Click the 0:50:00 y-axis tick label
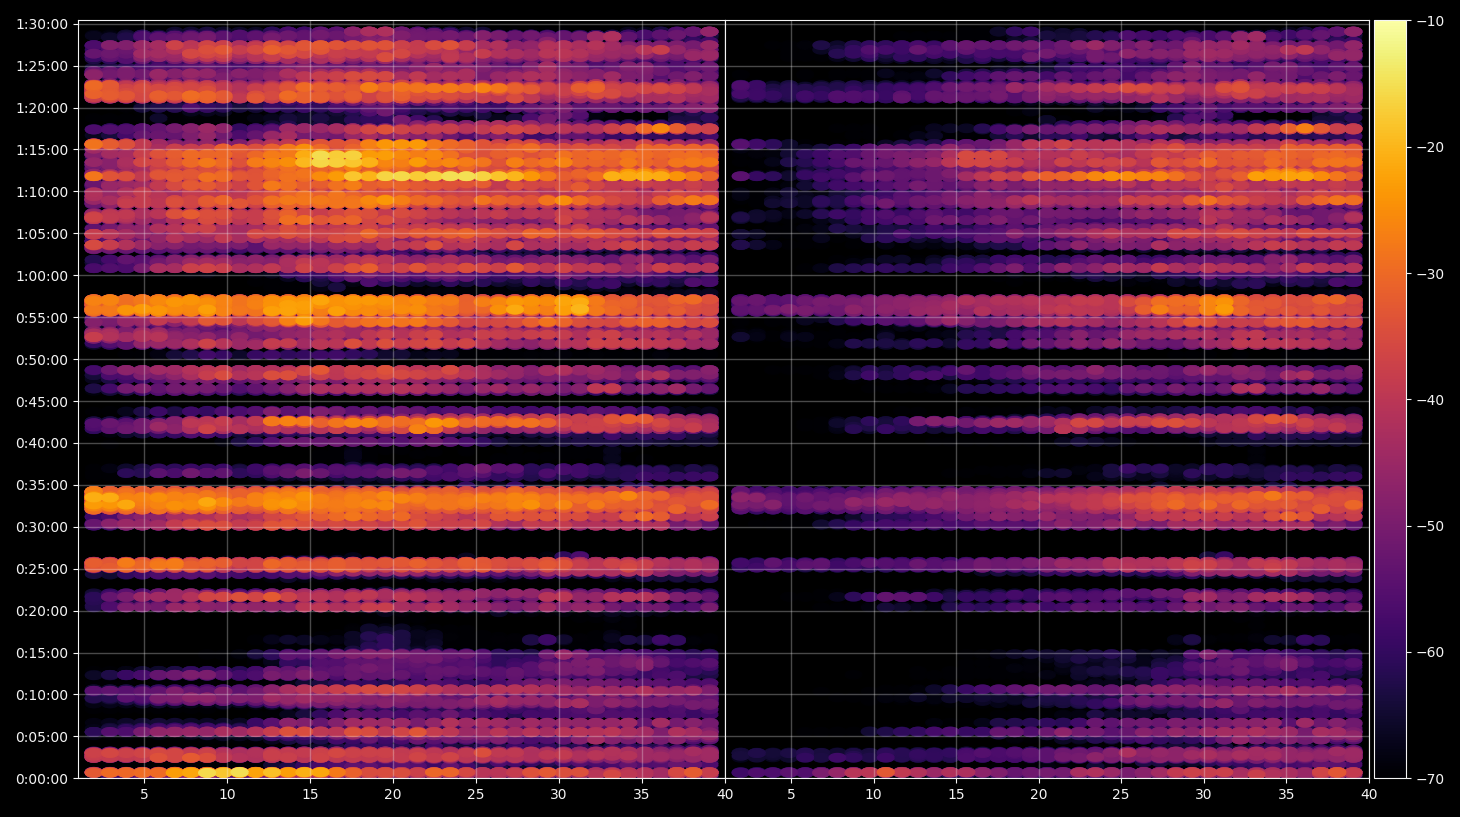The width and height of the screenshot is (1460, 817). 42,360
